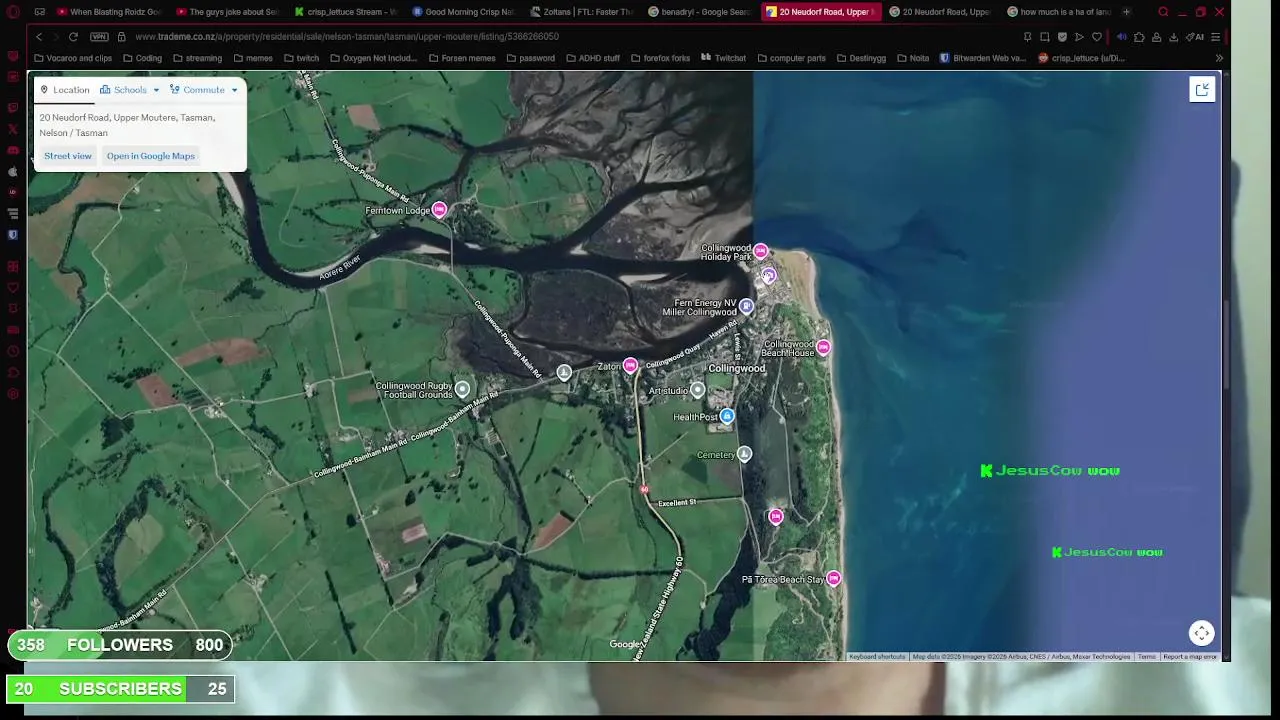Image resolution: width=1280 pixels, height=720 pixels.
Task: Click the pin icon in toolbar
Action: pyautogui.click(x=1027, y=37)
